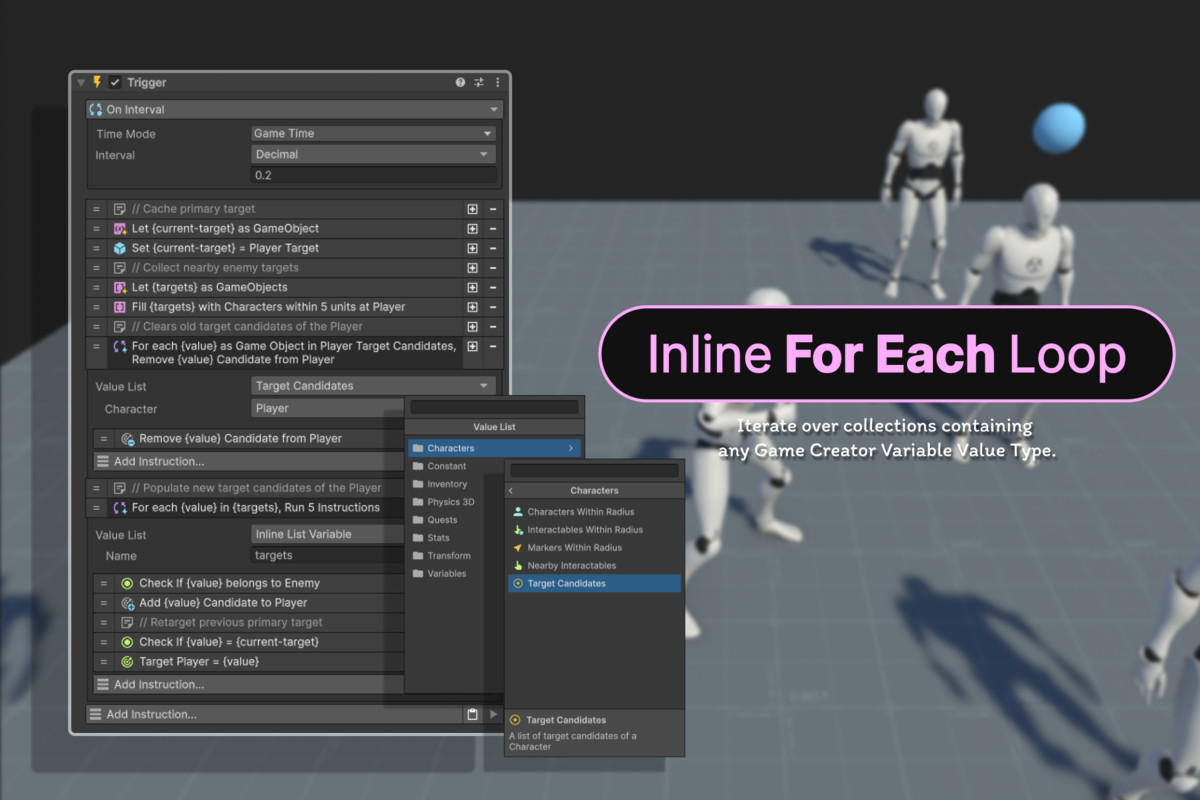Click Add {value} Candidate to Player icon

tap(127, 603)
